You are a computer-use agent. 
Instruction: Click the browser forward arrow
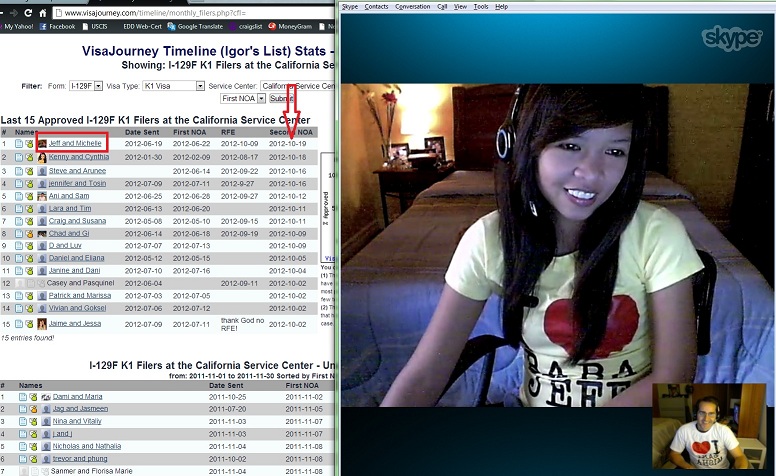click(x=13, y=13)
